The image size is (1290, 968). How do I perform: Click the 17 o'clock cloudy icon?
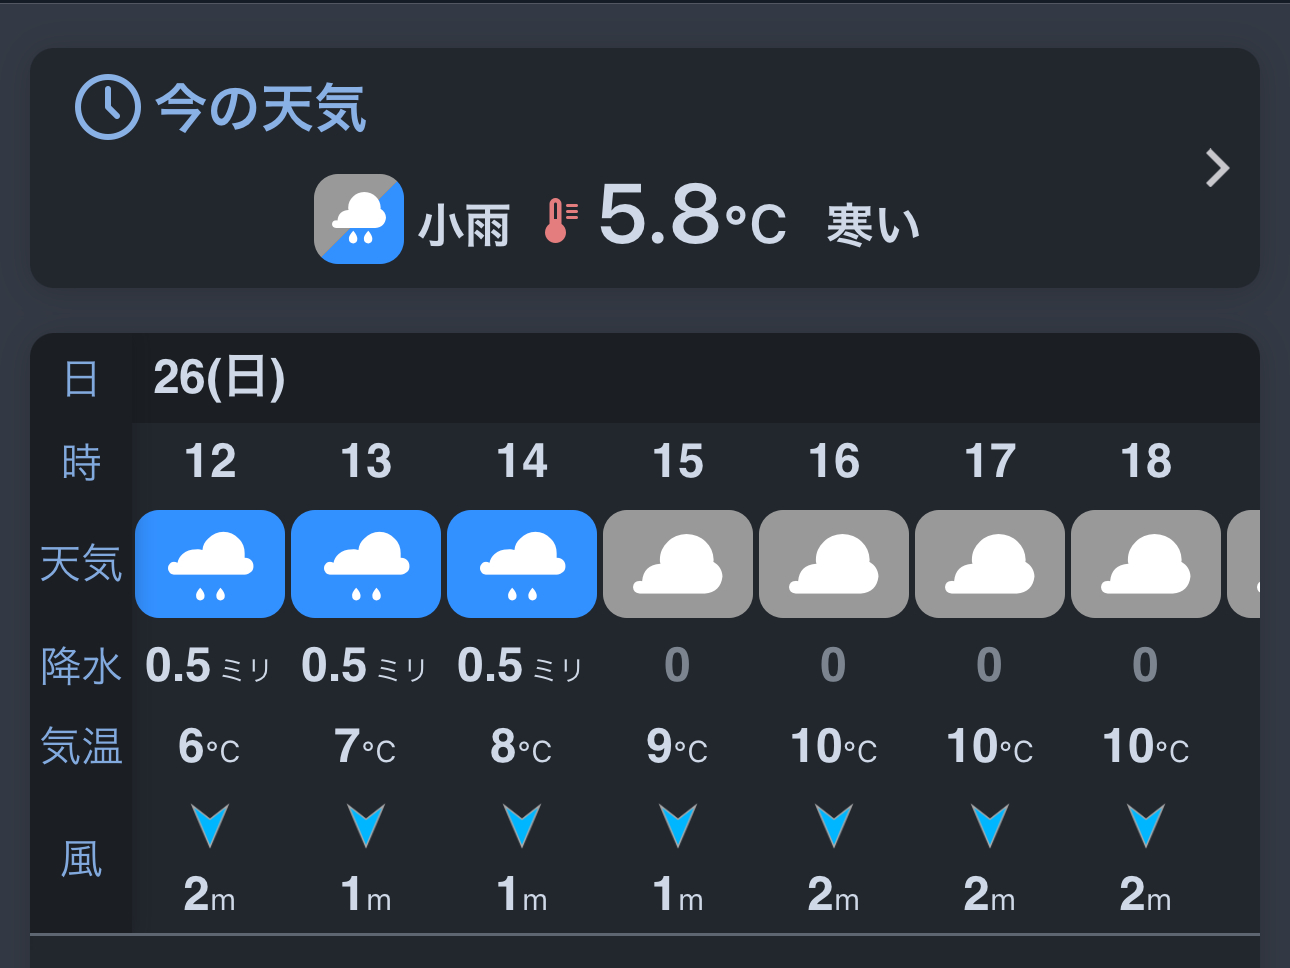point(990,564)
